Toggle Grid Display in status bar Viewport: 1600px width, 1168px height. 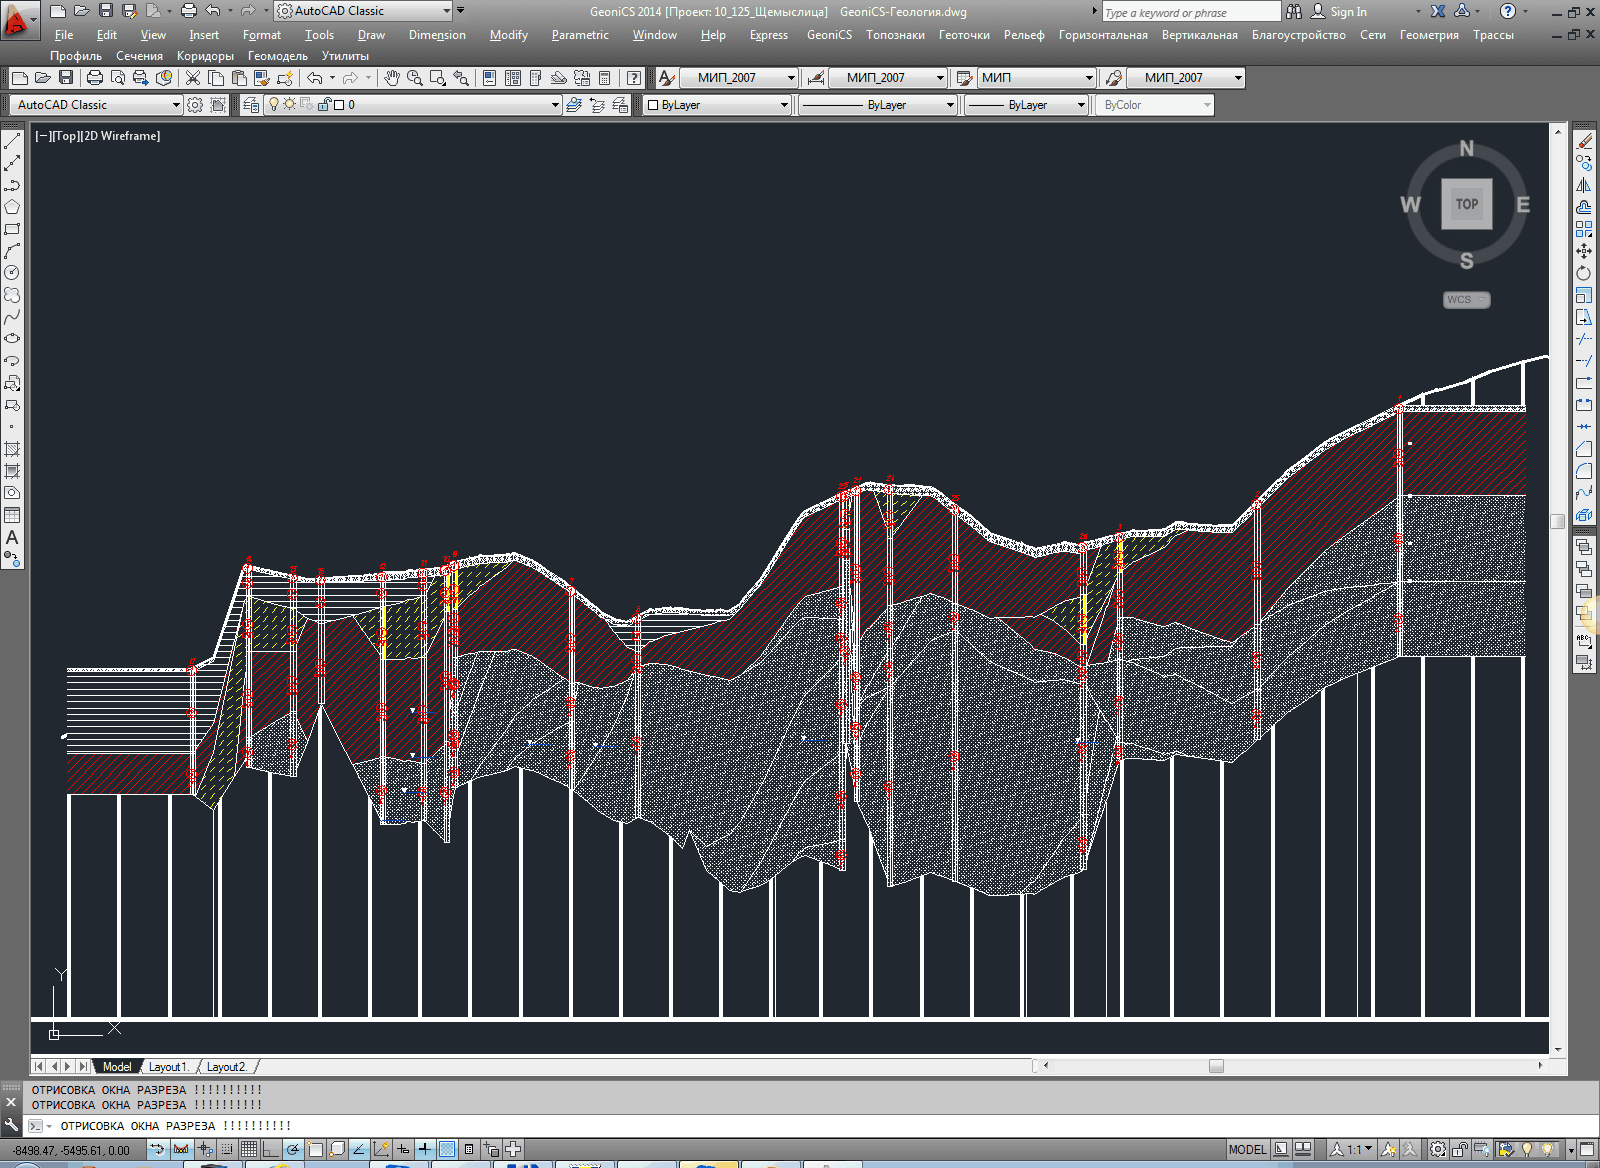pyautogui.click(x=249, y=1150)
